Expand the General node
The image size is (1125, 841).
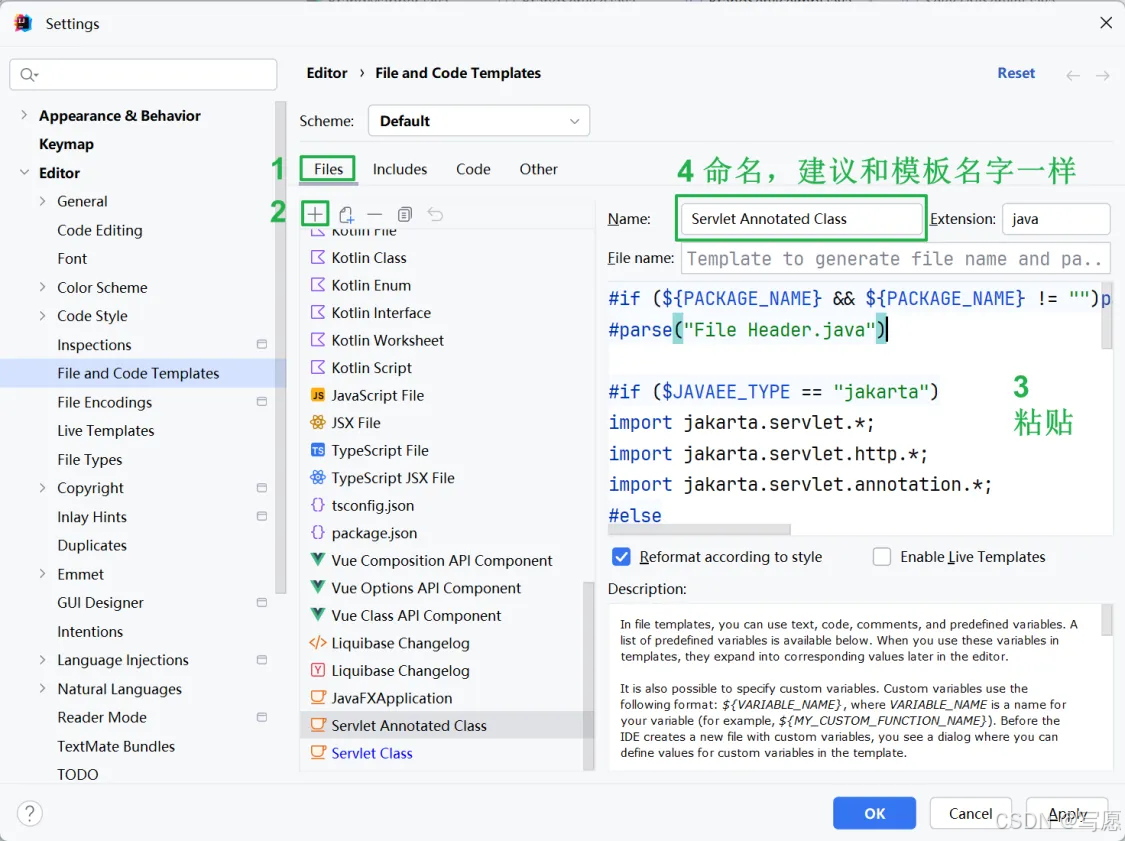click(x=42, y=201)
